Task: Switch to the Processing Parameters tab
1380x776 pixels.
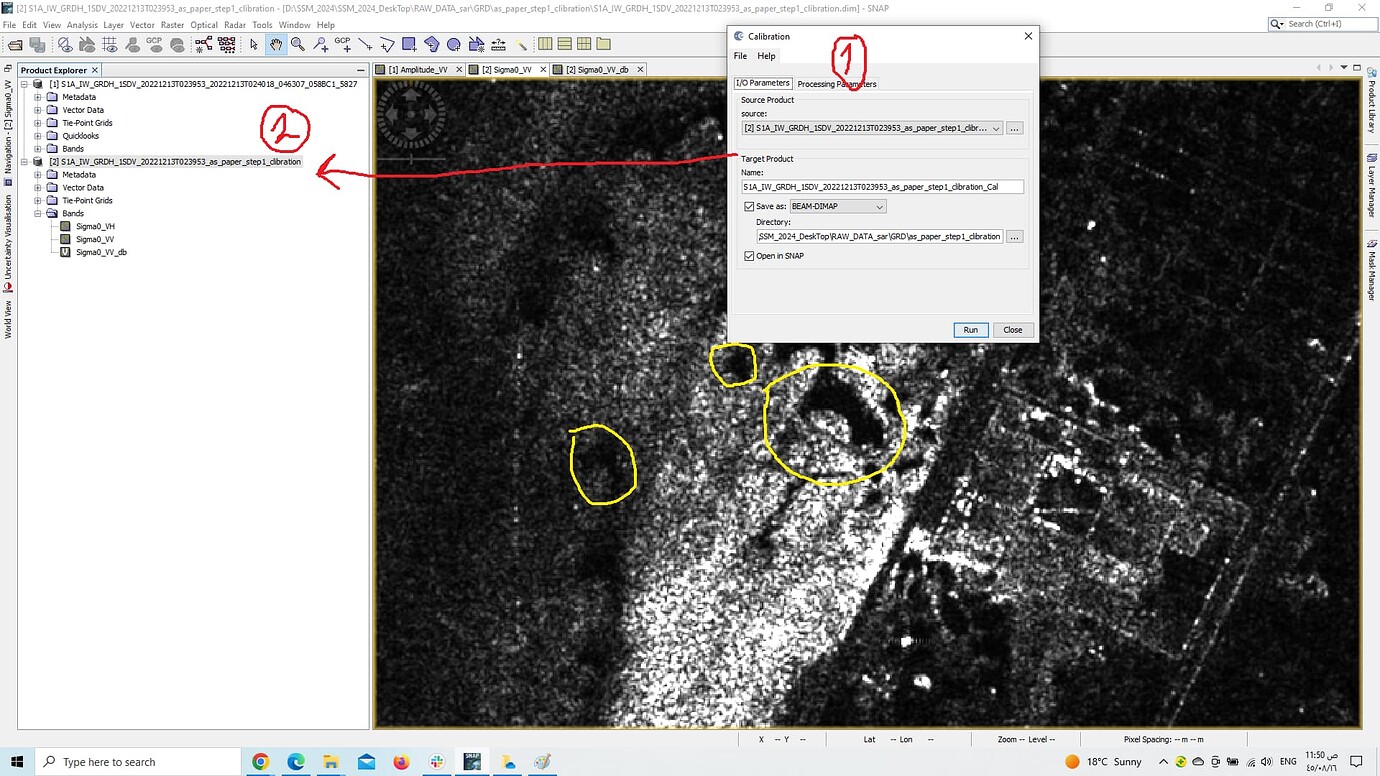Action: 836,84
